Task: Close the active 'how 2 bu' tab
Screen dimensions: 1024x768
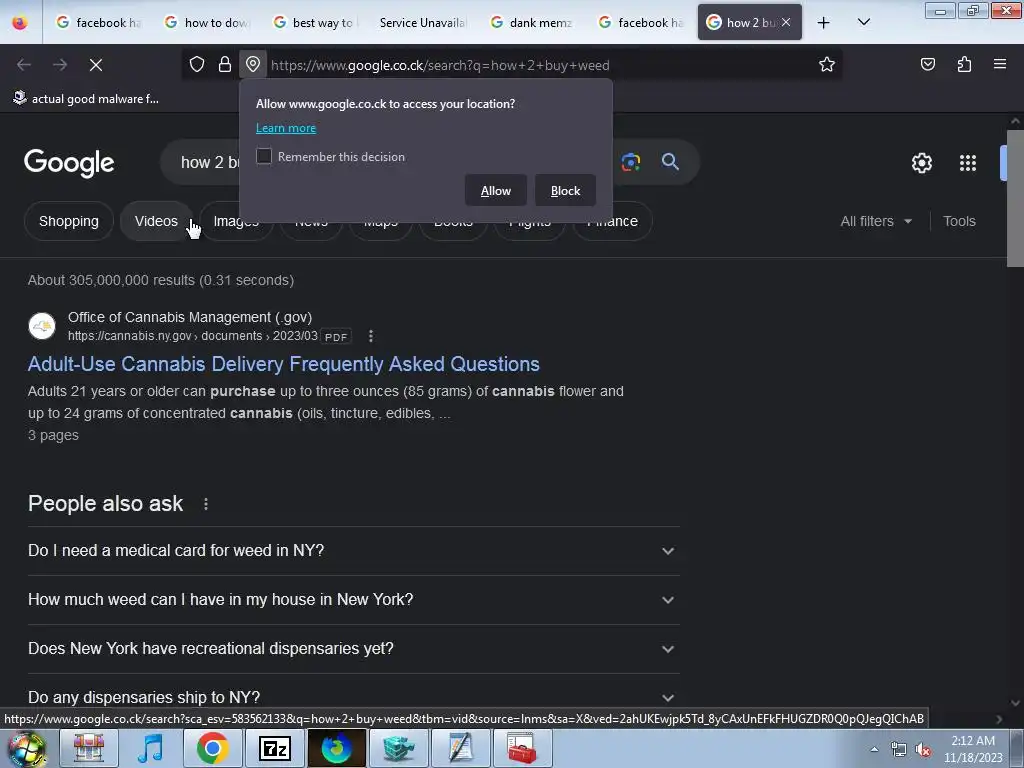Action: click(786, 22)
